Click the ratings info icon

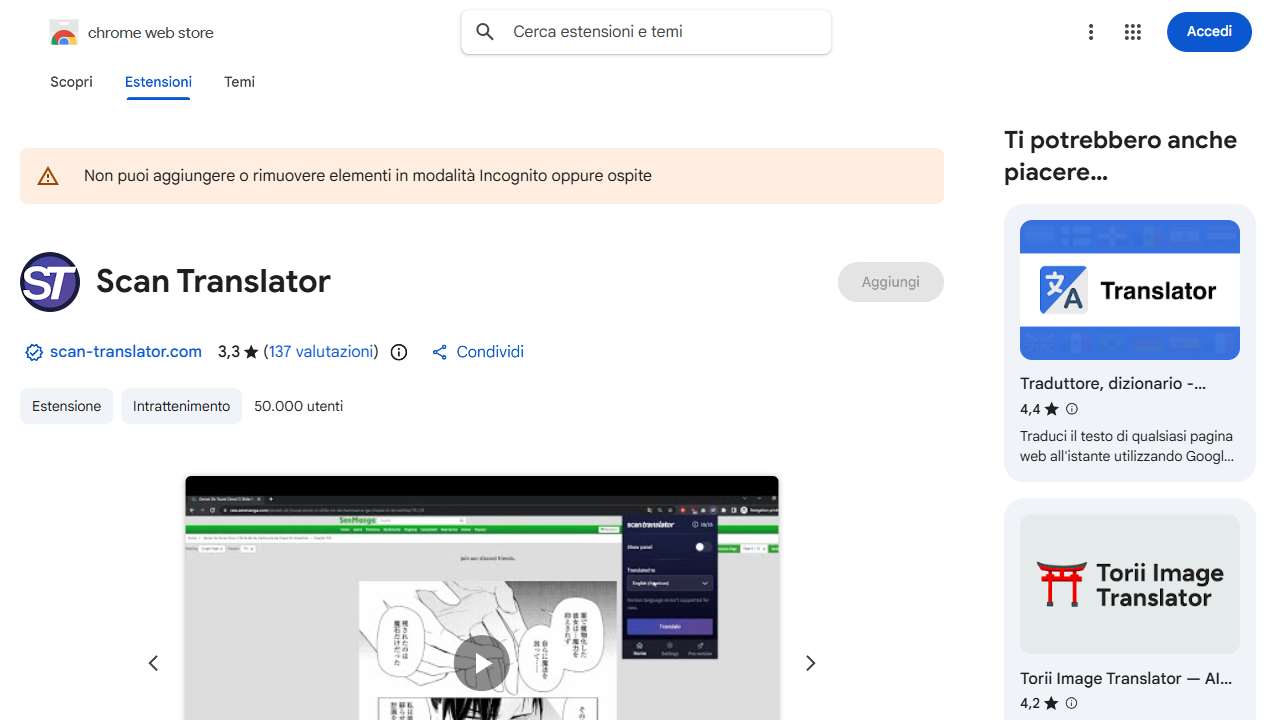tap(399, 352)
